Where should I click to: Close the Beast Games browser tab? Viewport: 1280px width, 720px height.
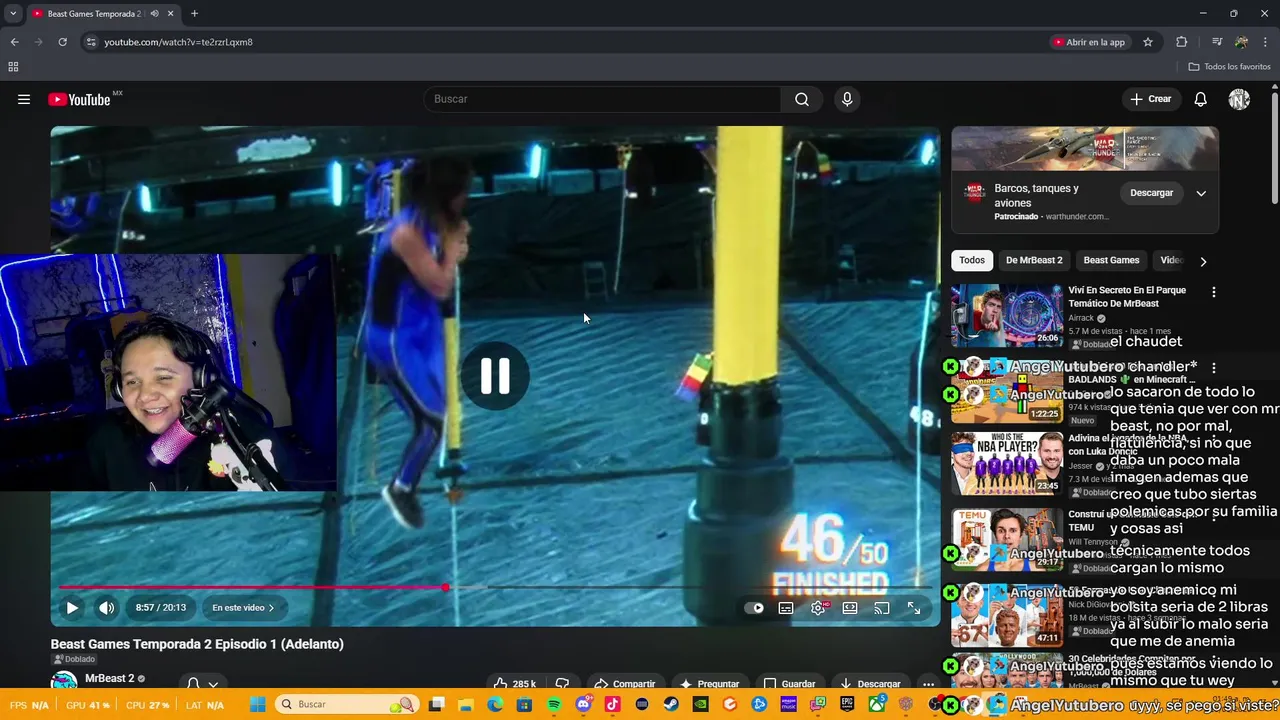pyautogui.click(x=171, y=14)
